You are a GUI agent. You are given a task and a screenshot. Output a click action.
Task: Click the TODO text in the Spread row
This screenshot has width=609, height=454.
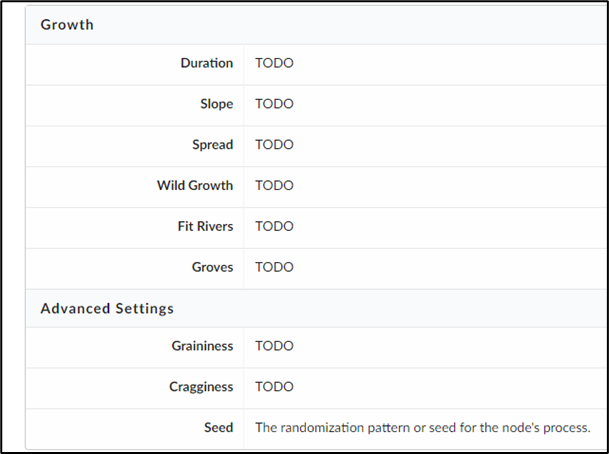(274, 145)
